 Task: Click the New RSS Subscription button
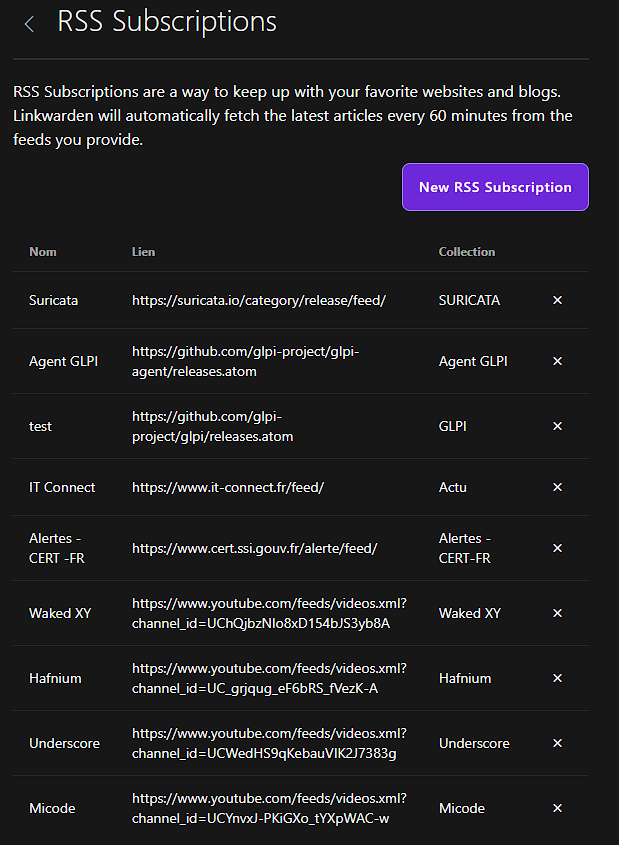pos(495,187)
